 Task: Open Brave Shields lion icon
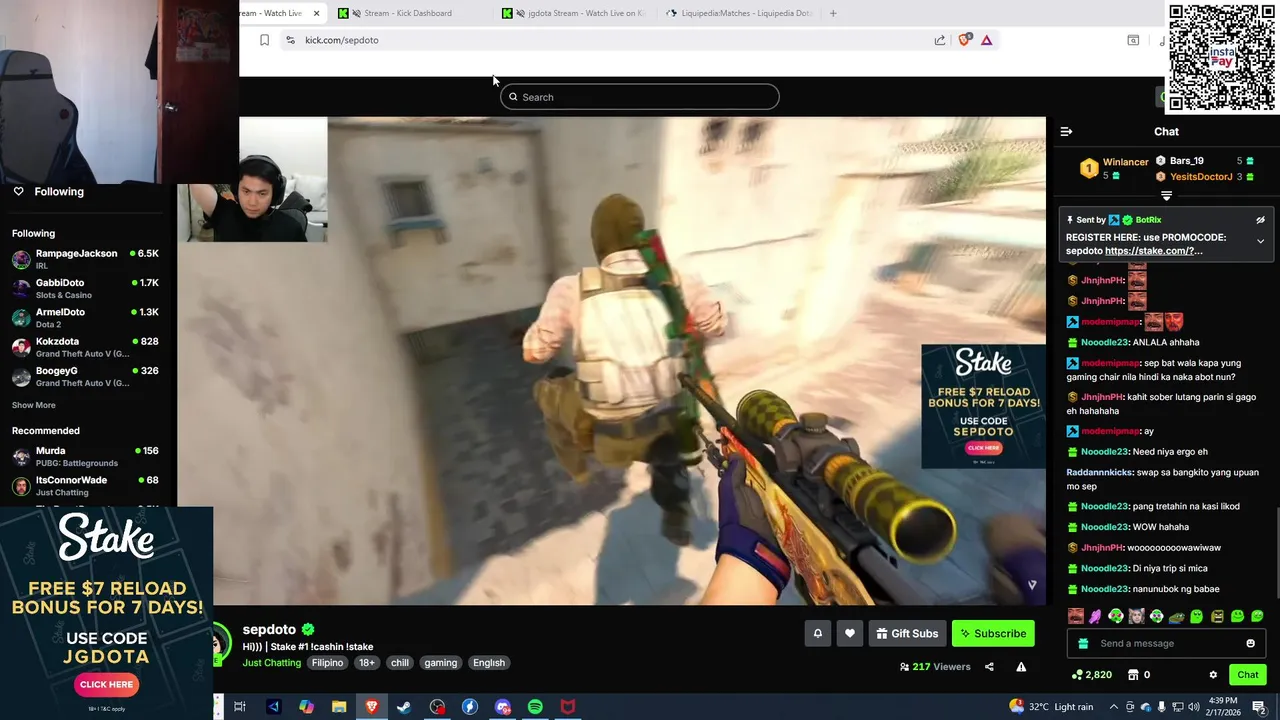pos(965,40)
